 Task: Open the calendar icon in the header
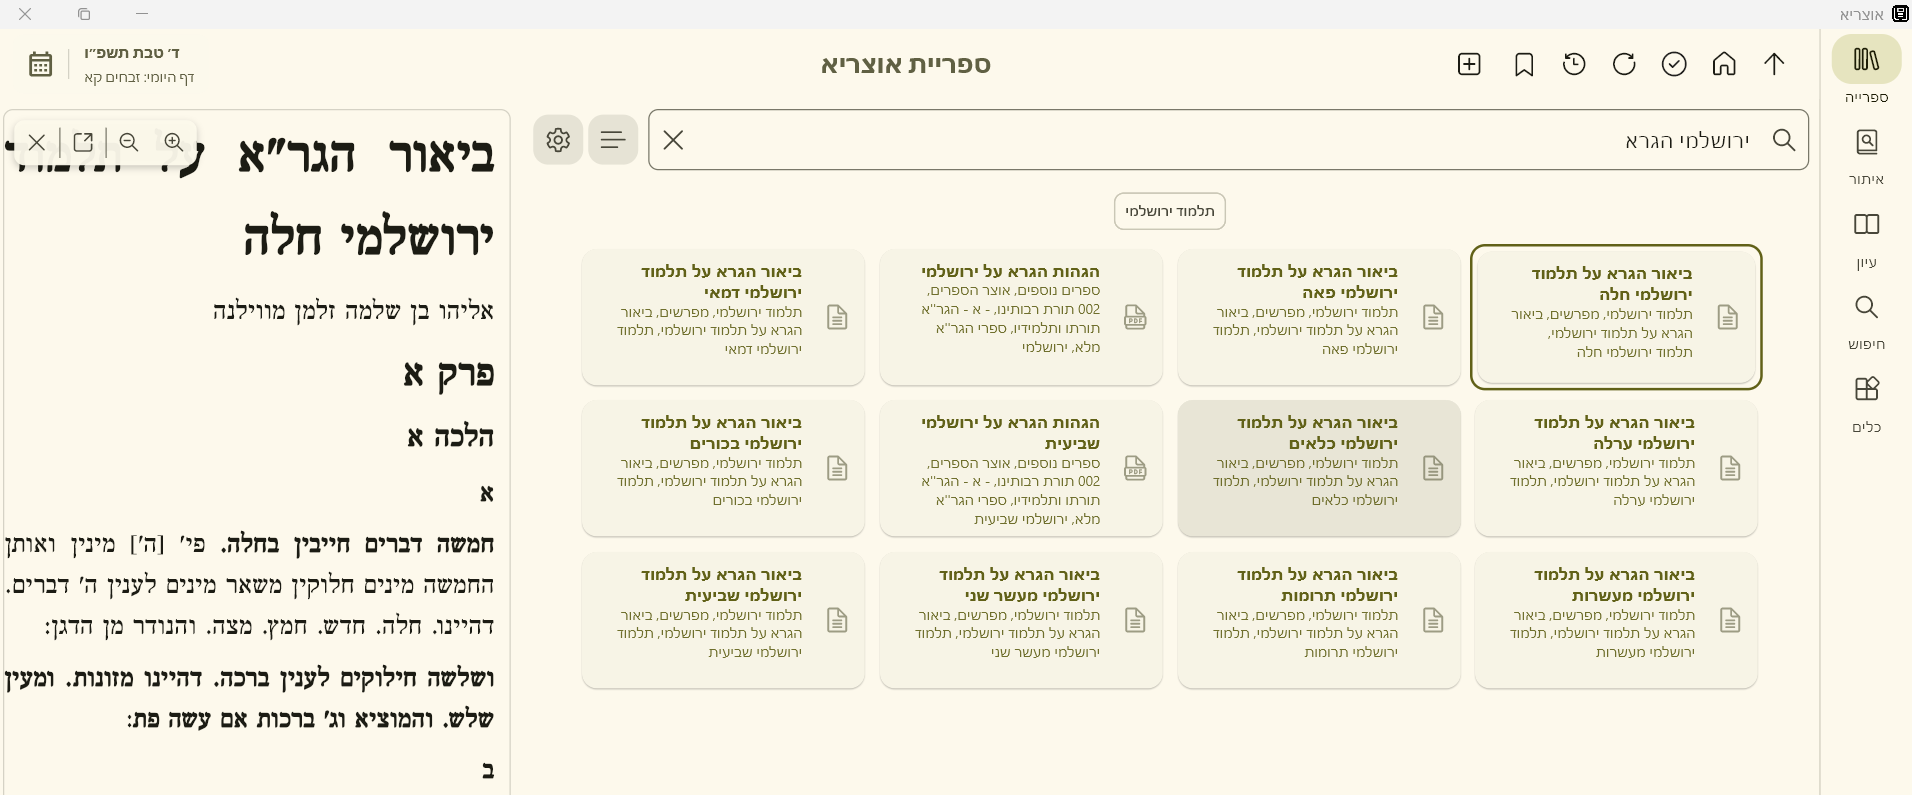(40, 64)
